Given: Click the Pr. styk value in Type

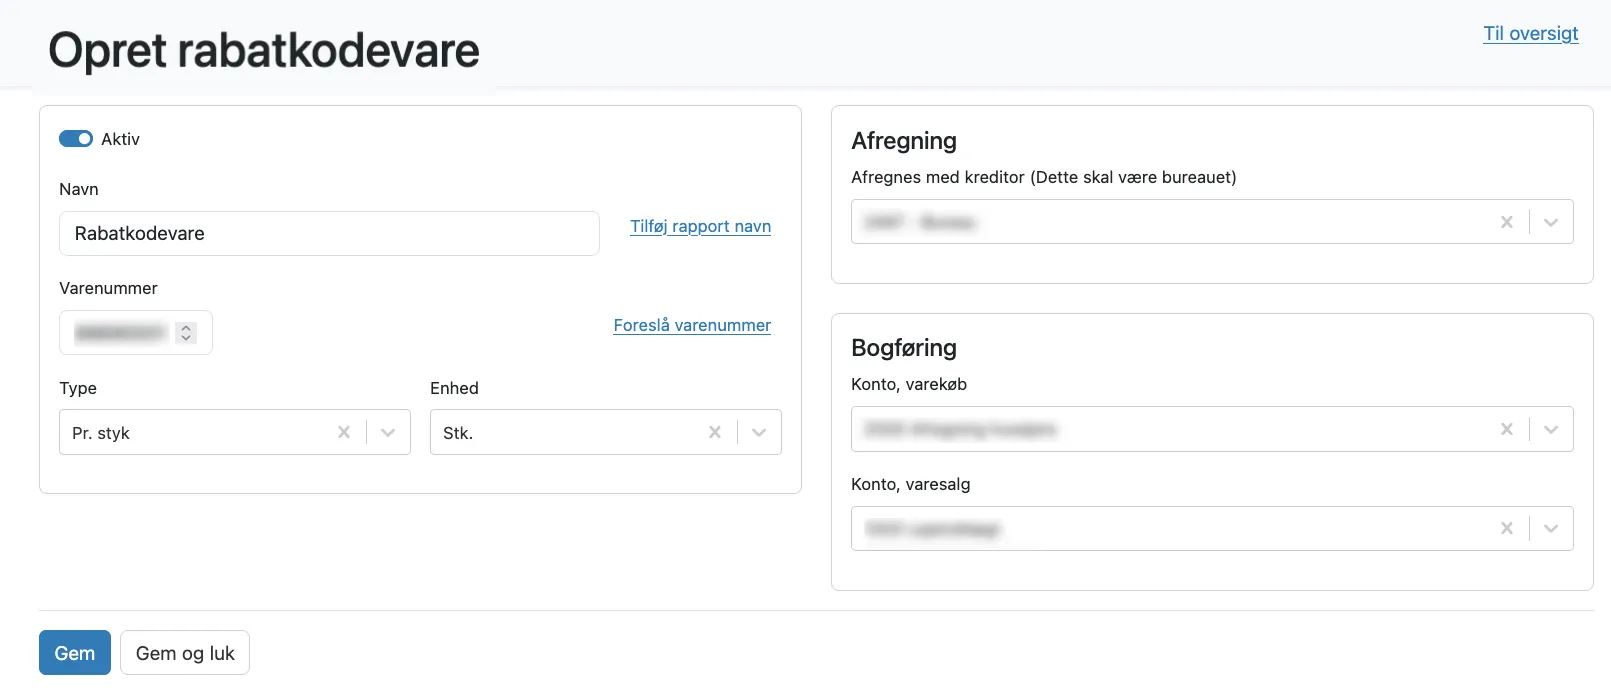Looking at the screenshot, I should pos(101,433).
